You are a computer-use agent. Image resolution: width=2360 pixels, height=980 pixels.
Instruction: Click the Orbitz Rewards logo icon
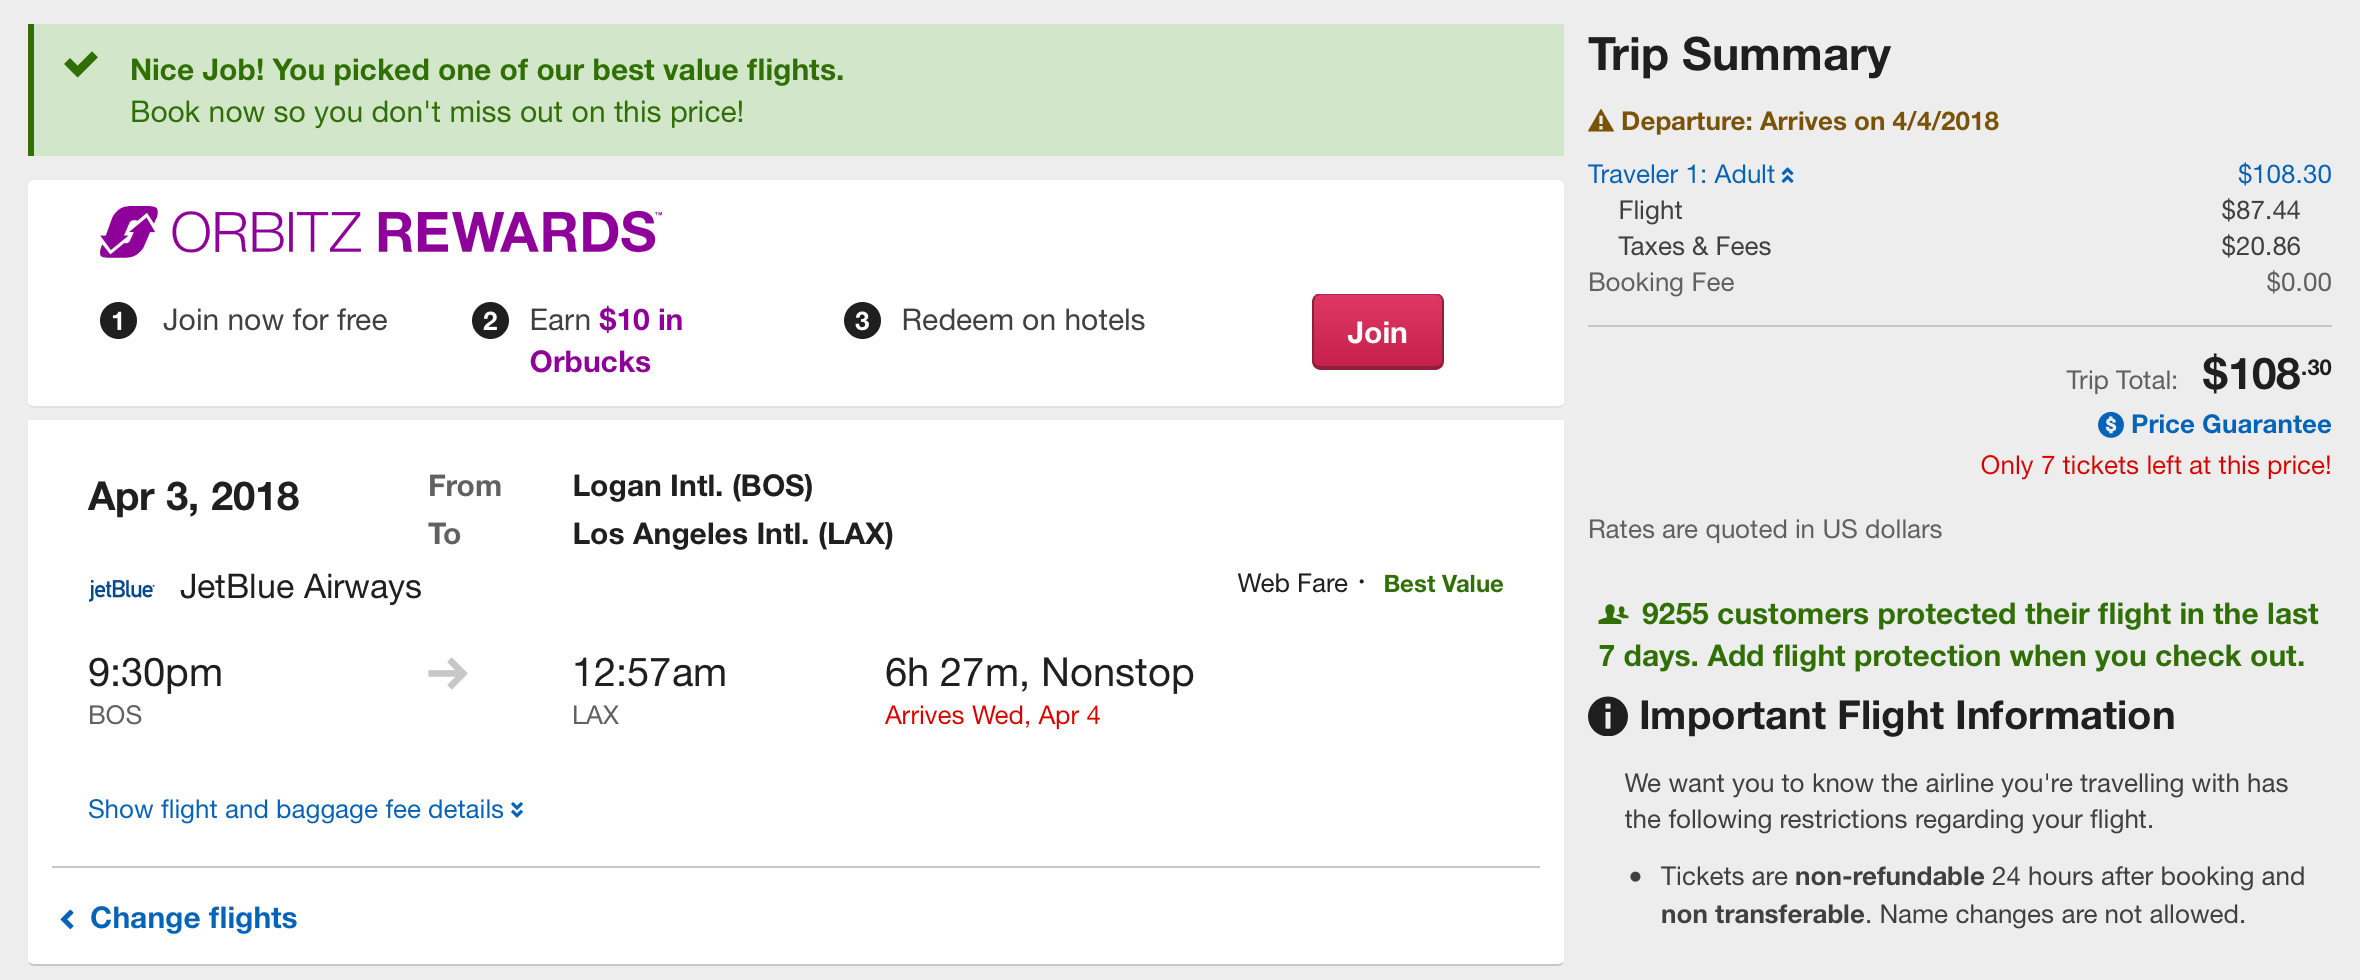128,232
